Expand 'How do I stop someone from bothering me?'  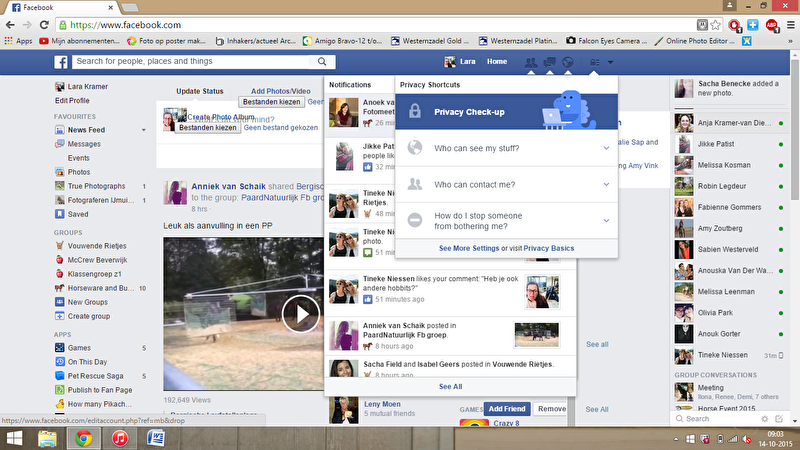coord(506,220)
